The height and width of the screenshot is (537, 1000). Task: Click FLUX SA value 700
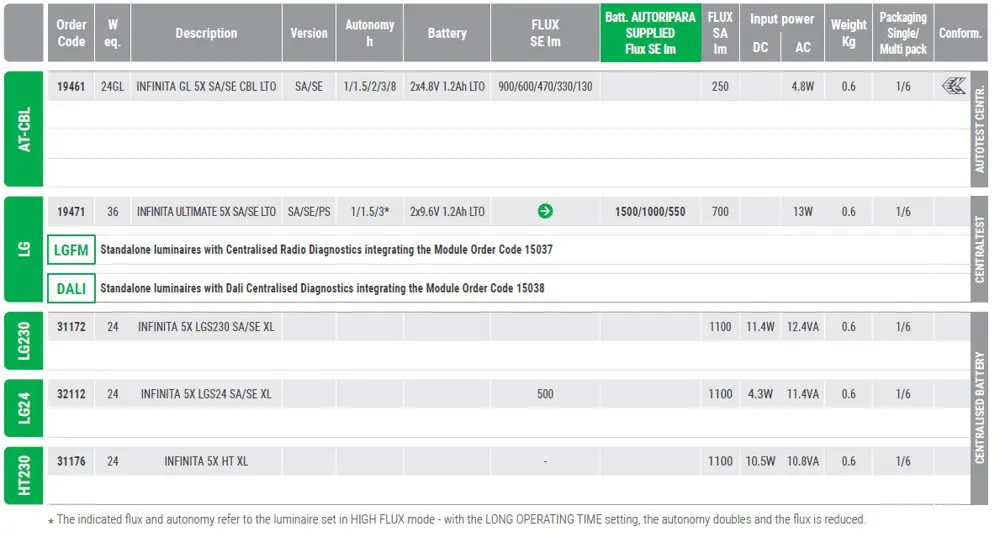(720, 212)
